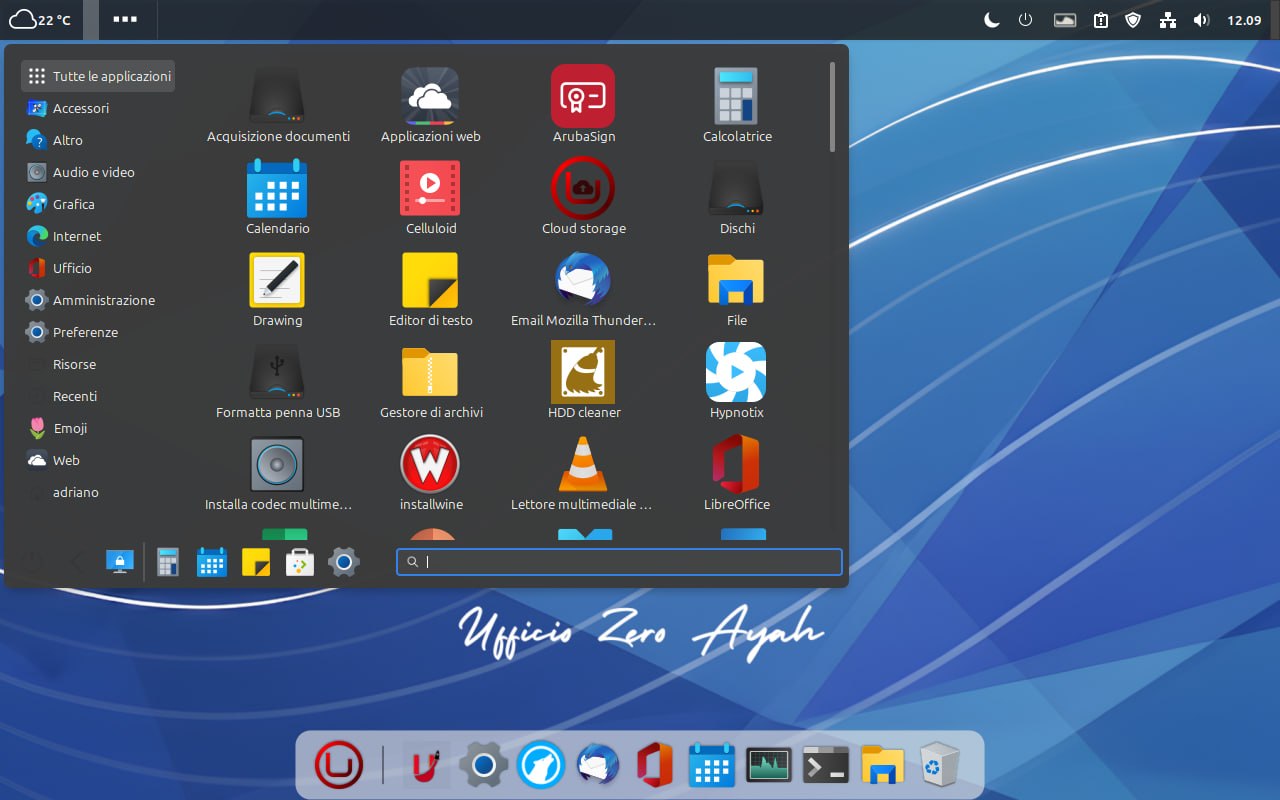Open the system monitor graph in the dock
The height and width of the screenshot is (800, 1280).
[769, 765]
